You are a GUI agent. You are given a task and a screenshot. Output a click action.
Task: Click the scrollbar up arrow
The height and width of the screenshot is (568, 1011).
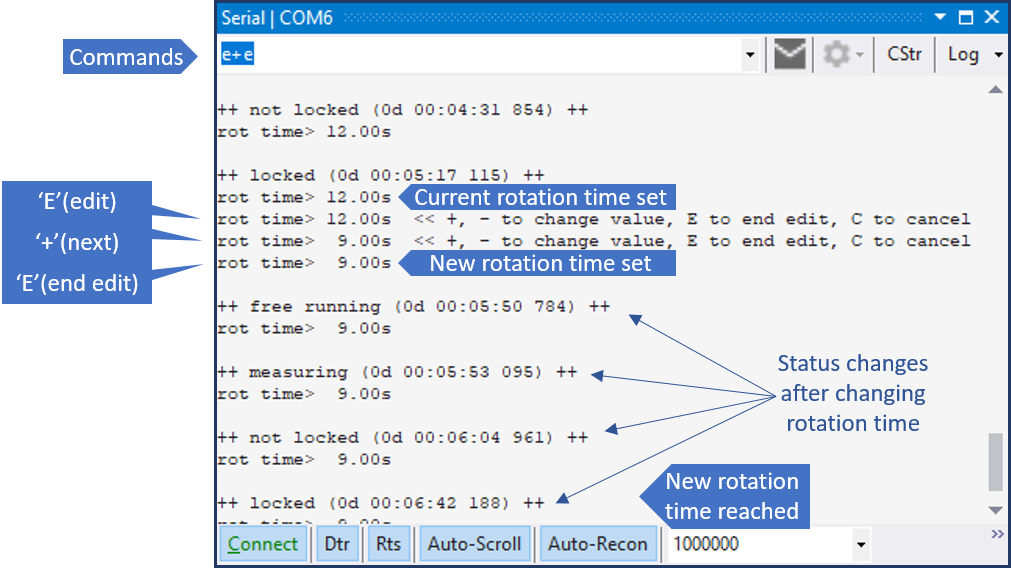point(996,90)
